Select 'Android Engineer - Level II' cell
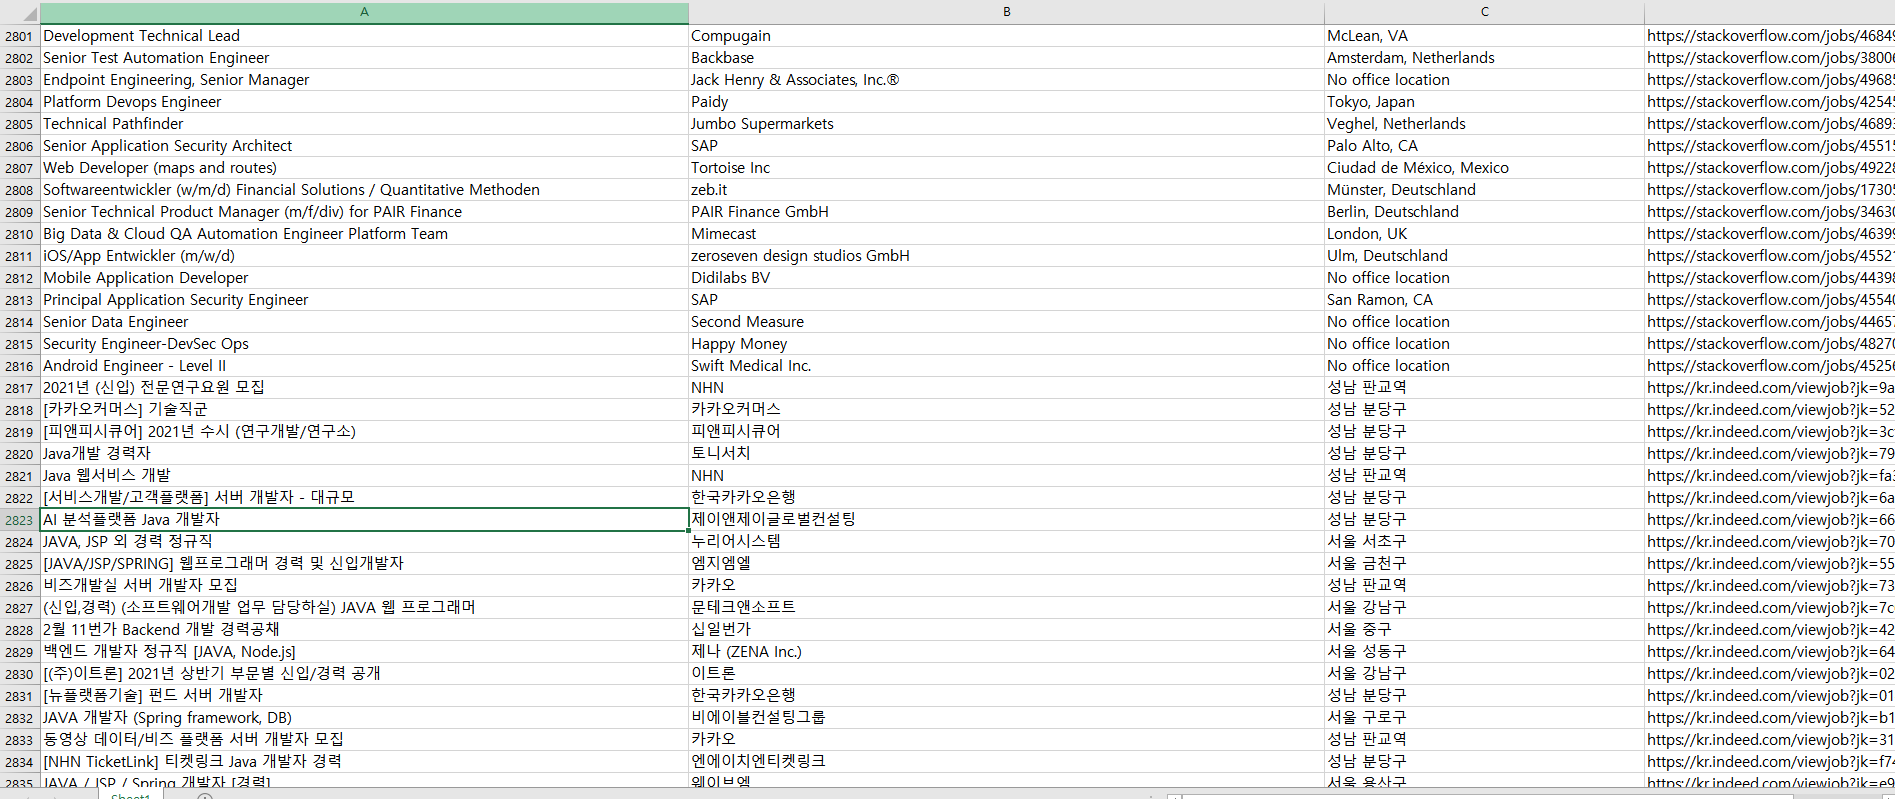The height and width of the screenshot is (799, 1895). 364,366
